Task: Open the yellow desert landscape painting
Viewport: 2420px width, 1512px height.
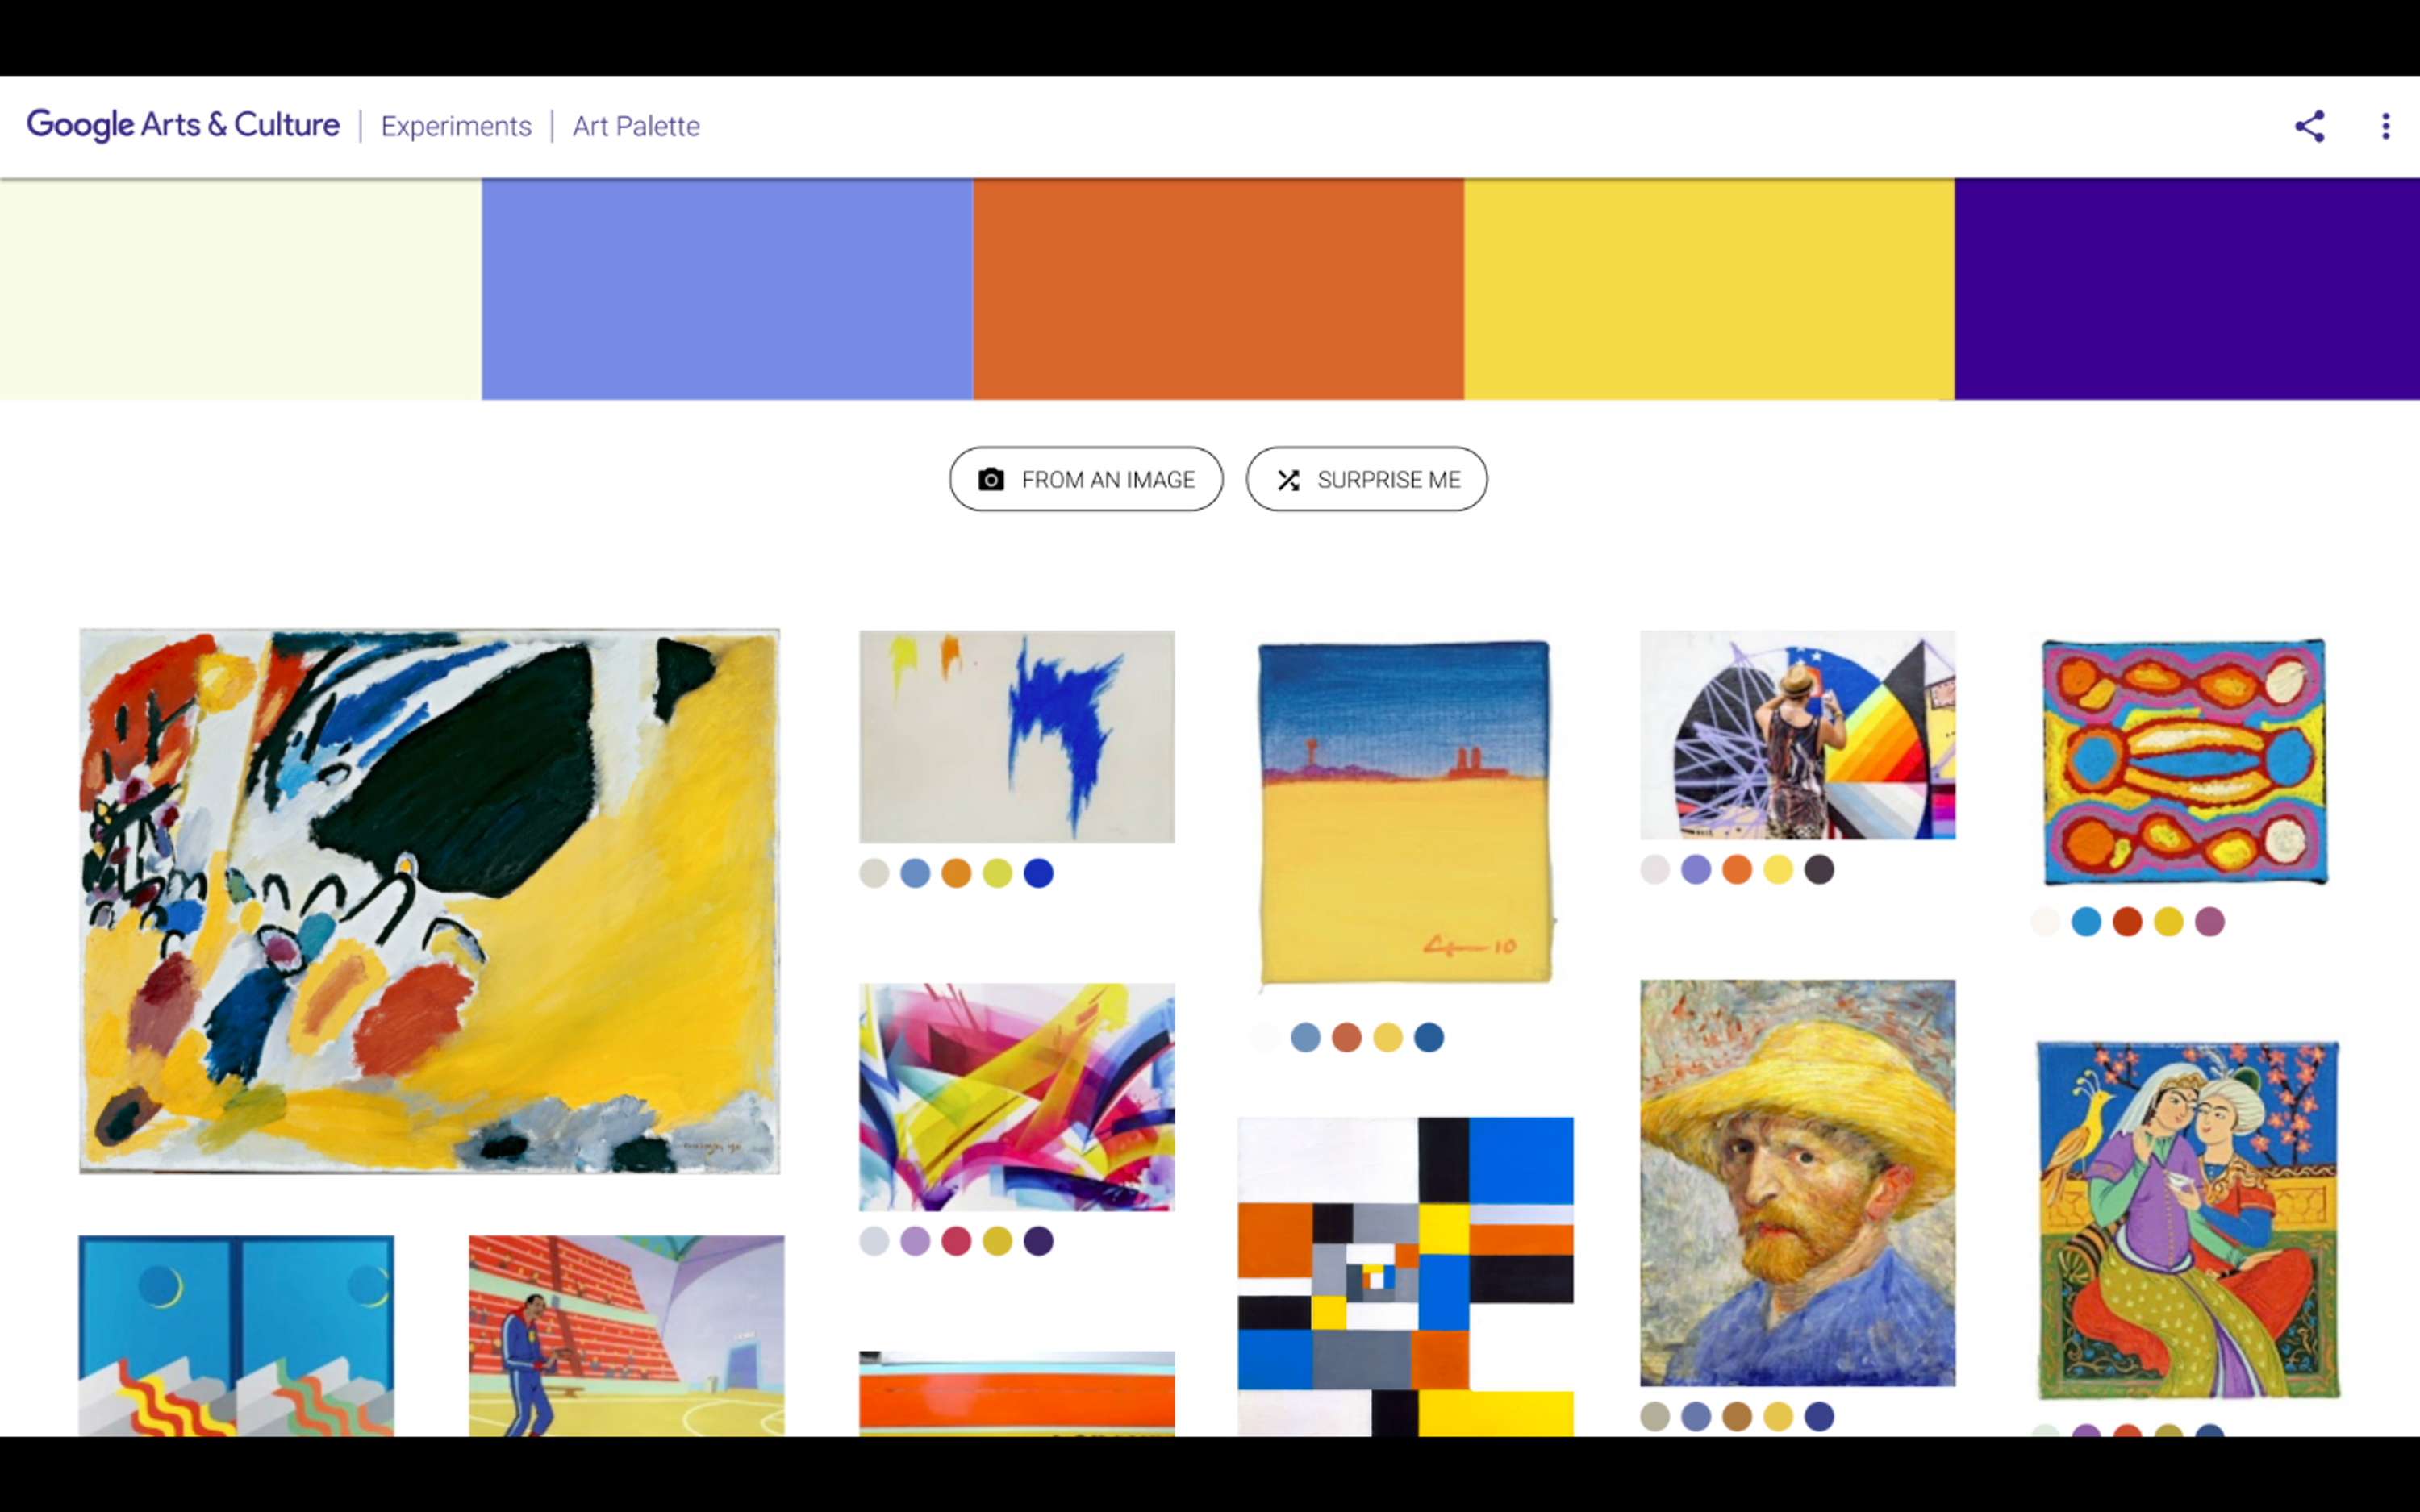Action: tap(1405, 812)
